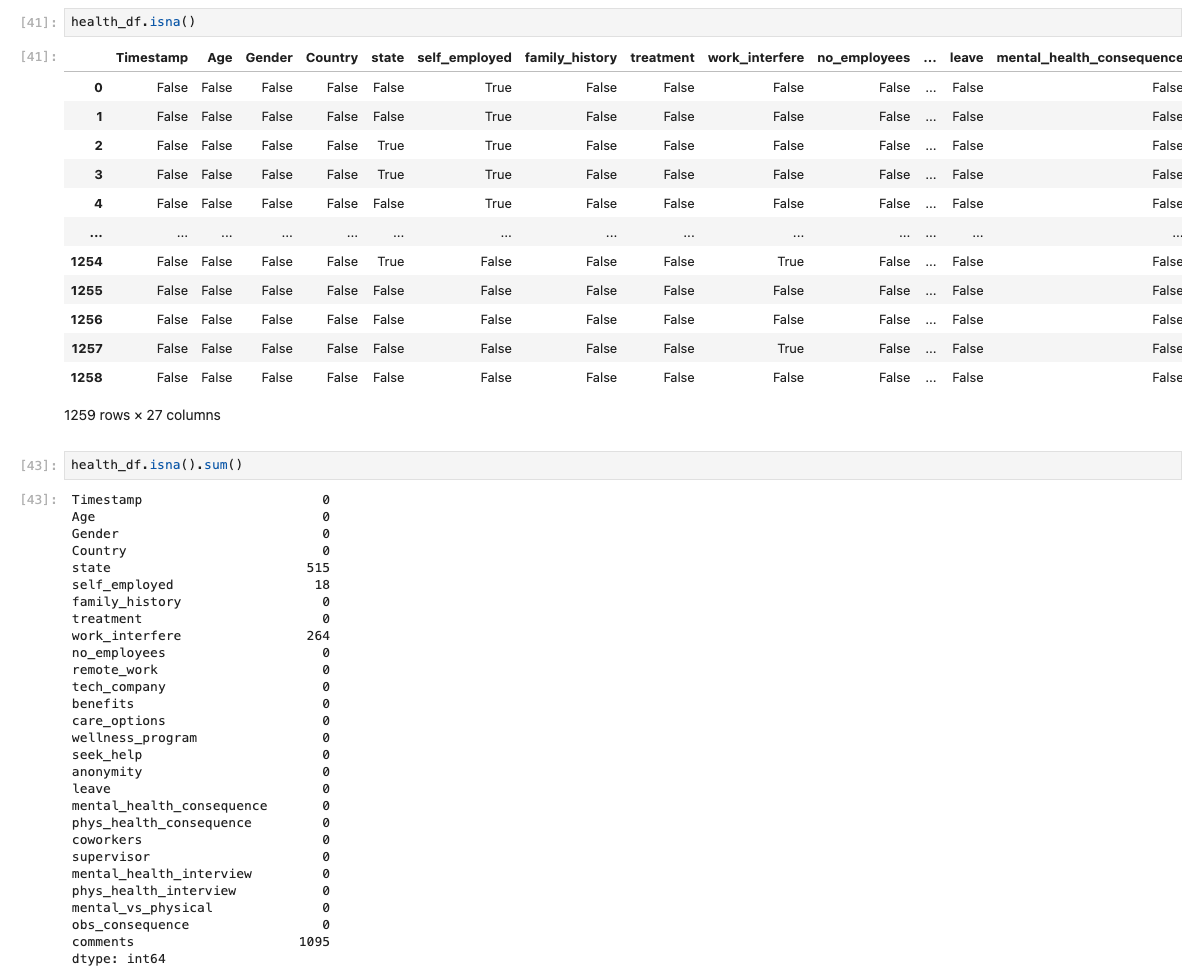Click the Country column header

tap(331, 58)
